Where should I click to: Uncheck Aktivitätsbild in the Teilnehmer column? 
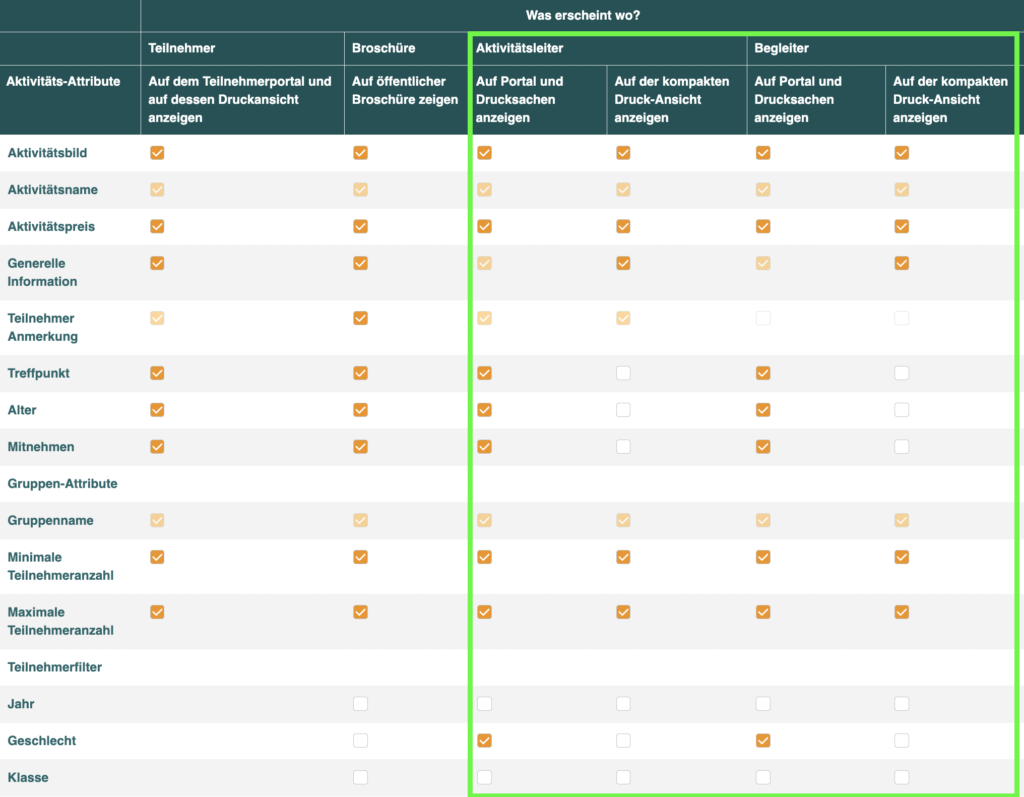click(x=157, y=153)
